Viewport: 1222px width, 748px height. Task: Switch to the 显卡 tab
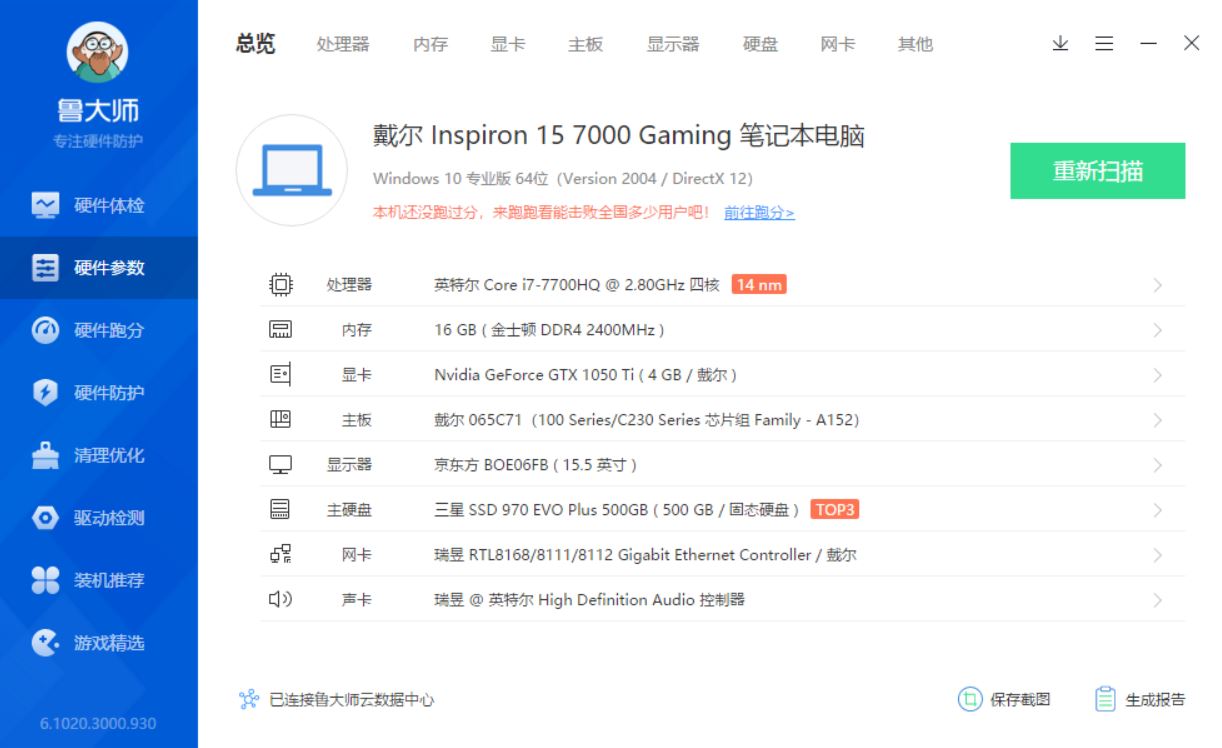[x=509, y=44]
